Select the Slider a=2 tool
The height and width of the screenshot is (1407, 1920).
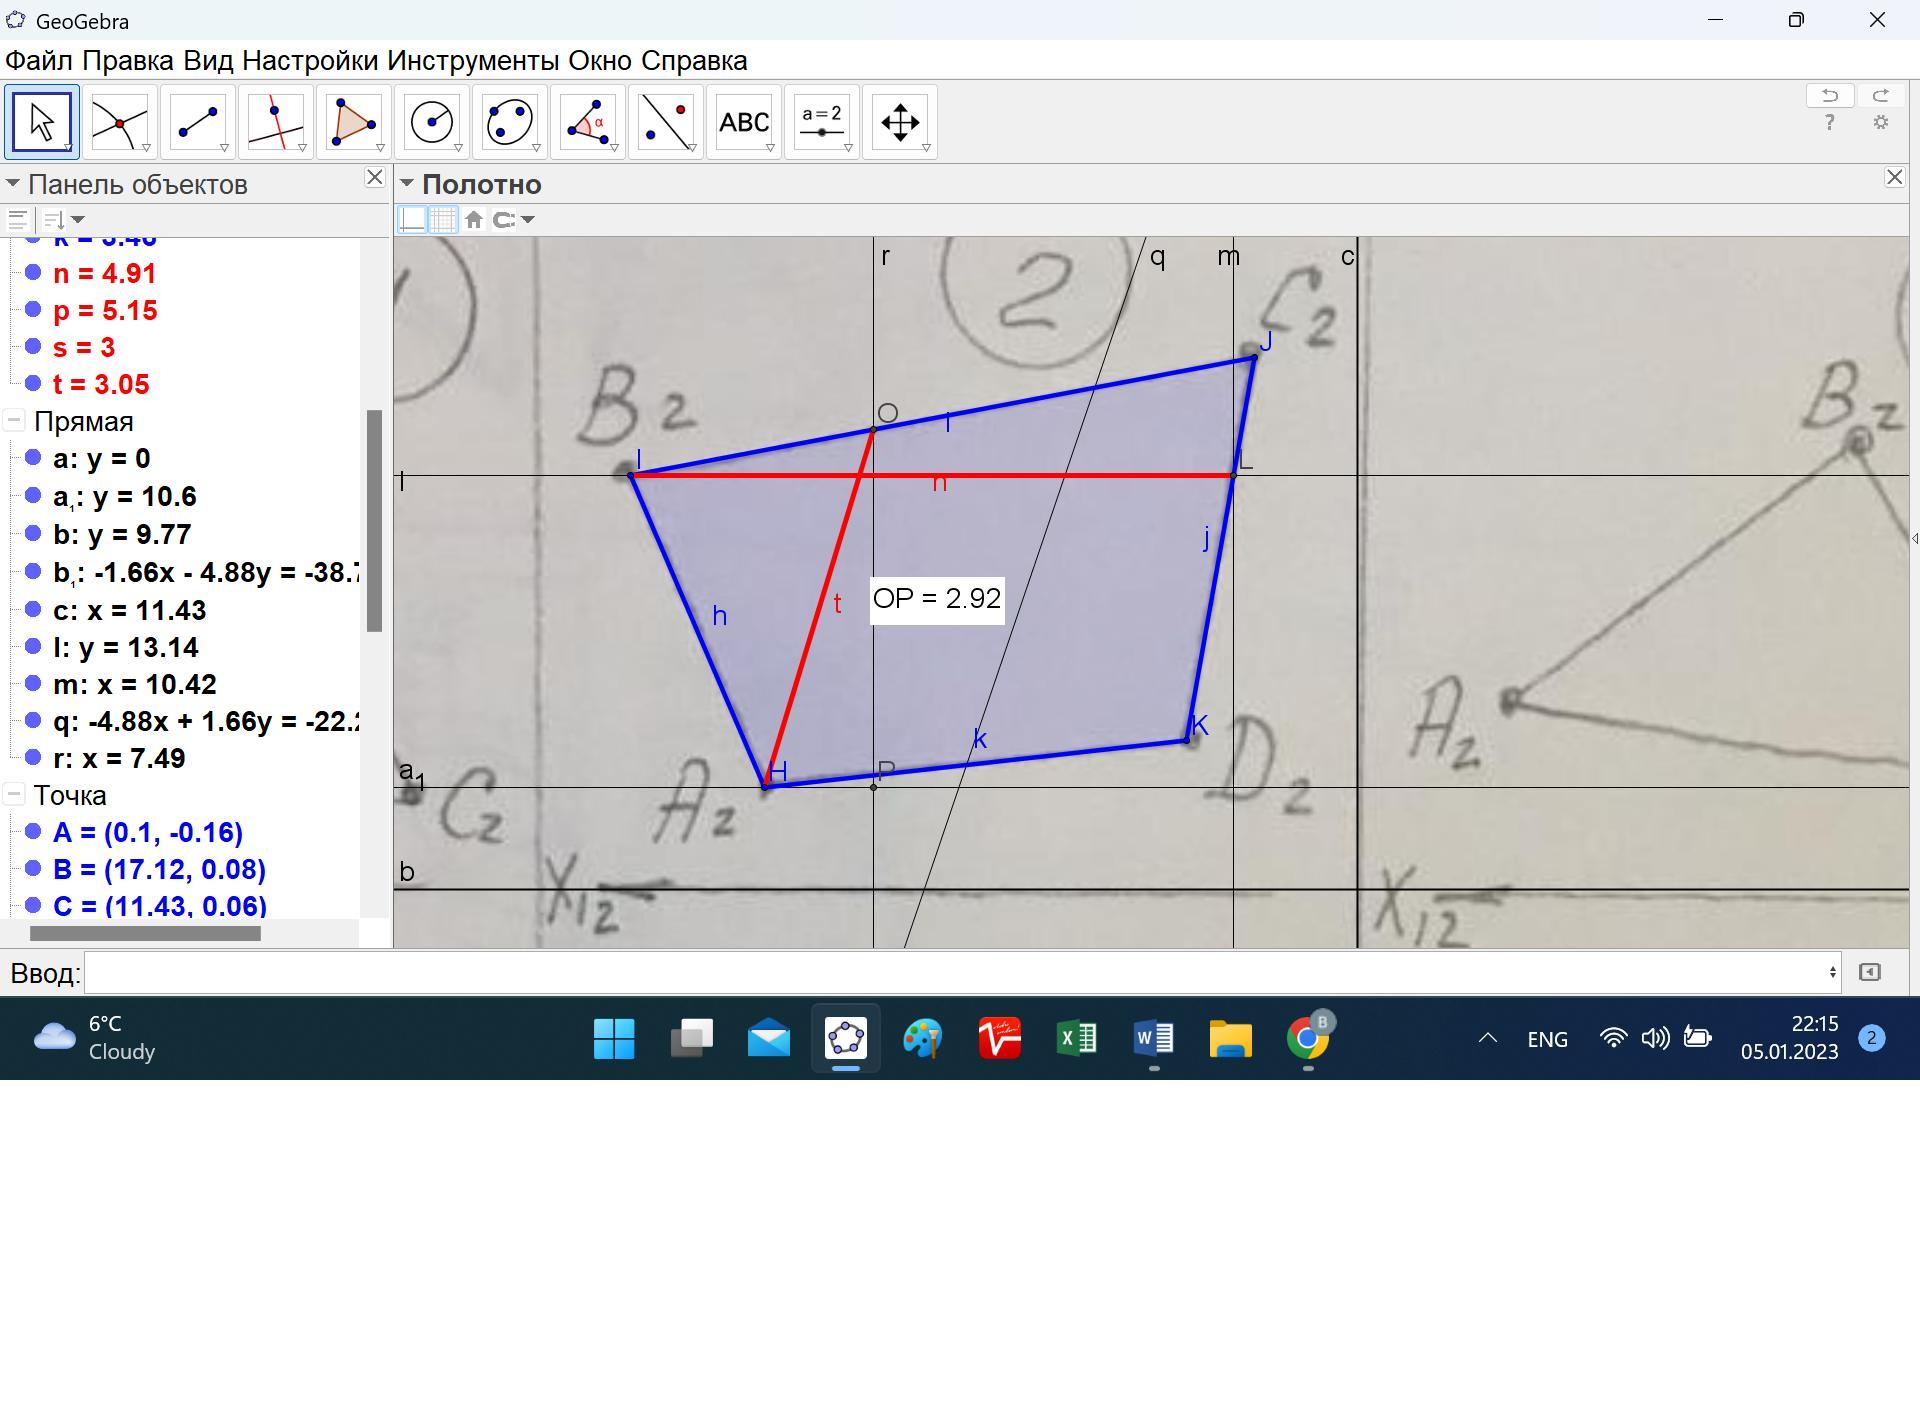pyautogui.click(x=821, y=122)
